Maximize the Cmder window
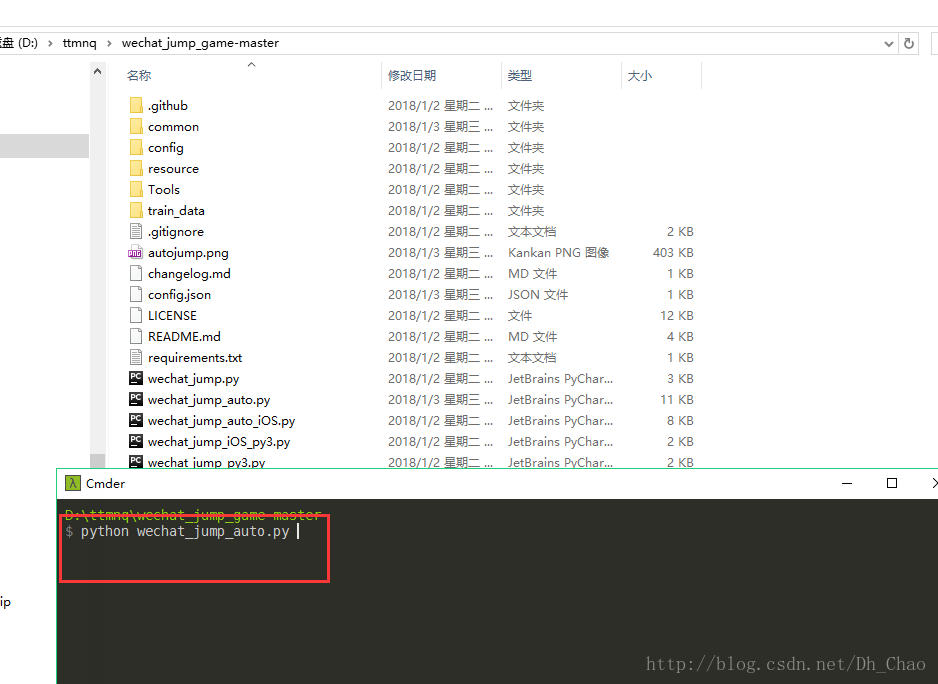Viewport: 938px width, 684px height. tap(892, 483)
